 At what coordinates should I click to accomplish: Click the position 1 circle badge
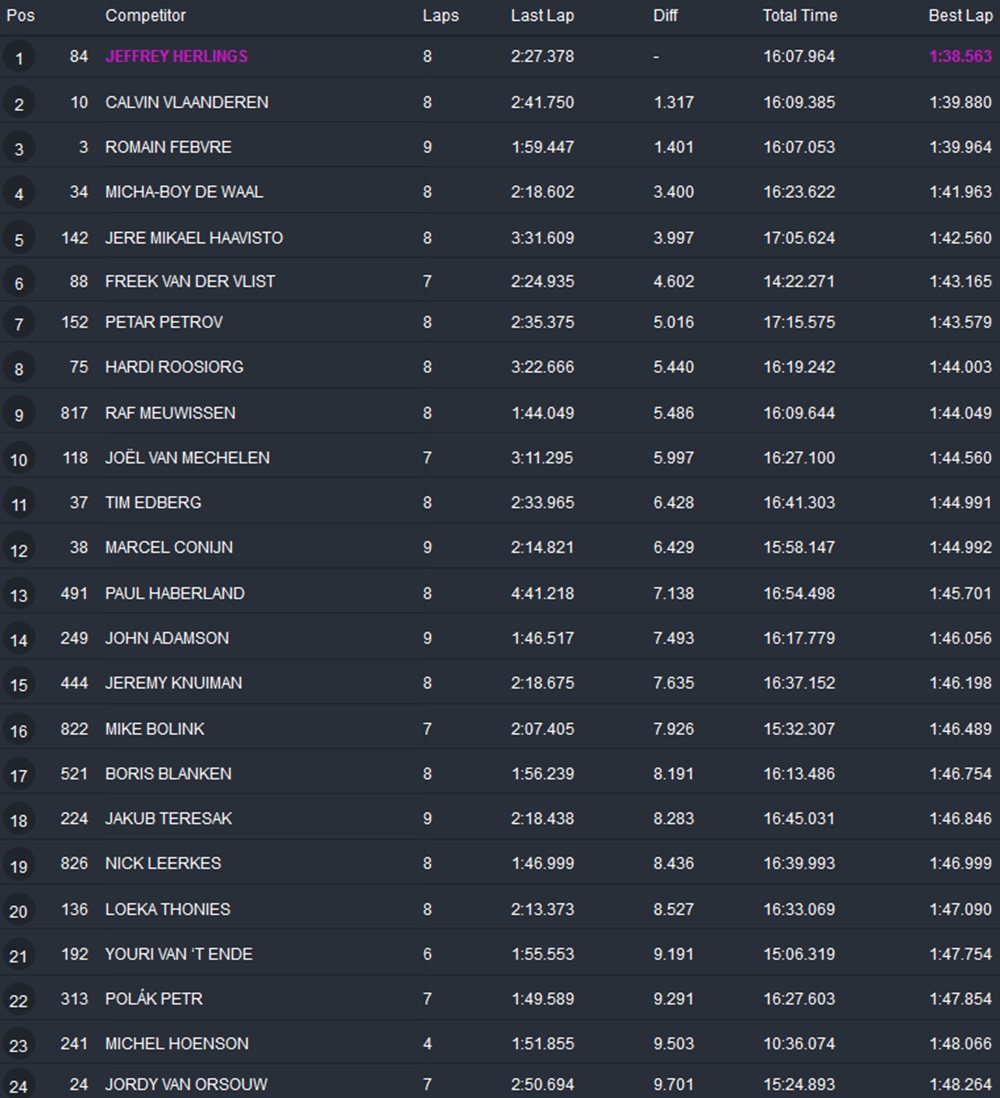coord(18,58)
